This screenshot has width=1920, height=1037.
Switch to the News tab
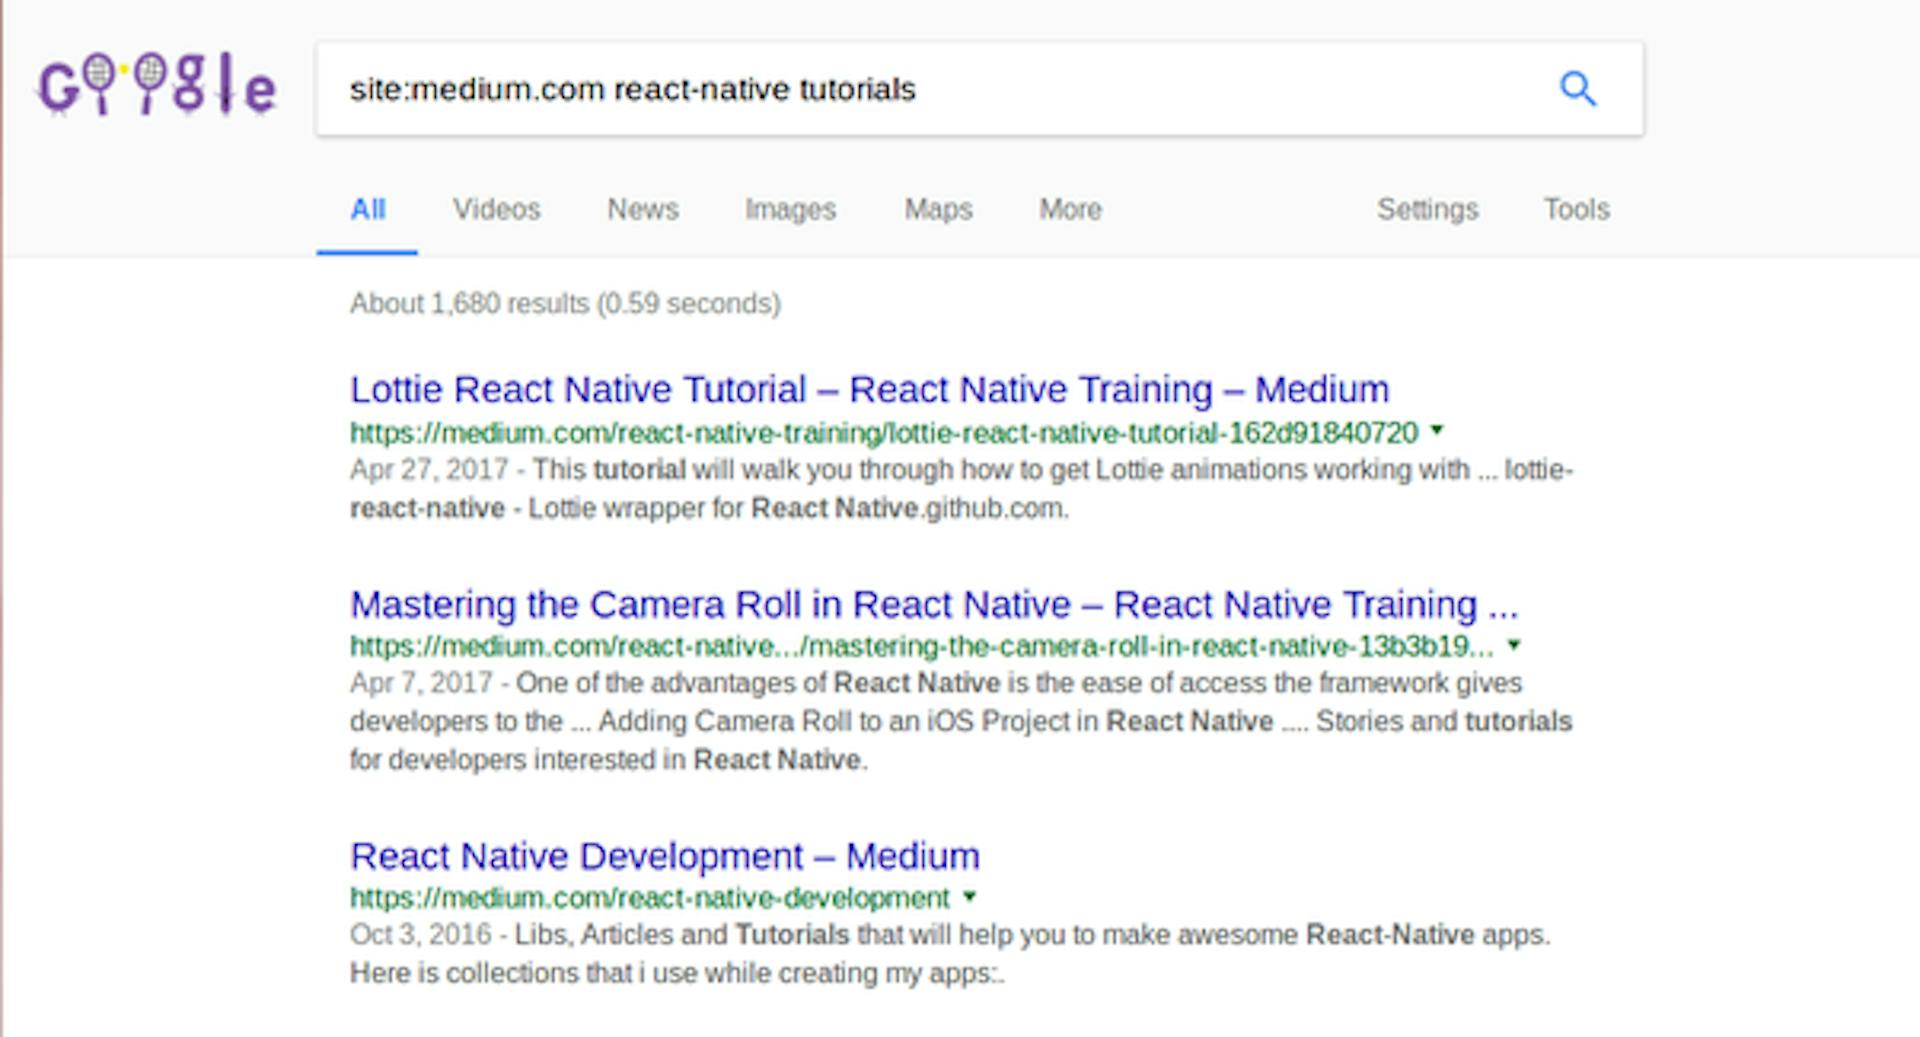[643, 209]
